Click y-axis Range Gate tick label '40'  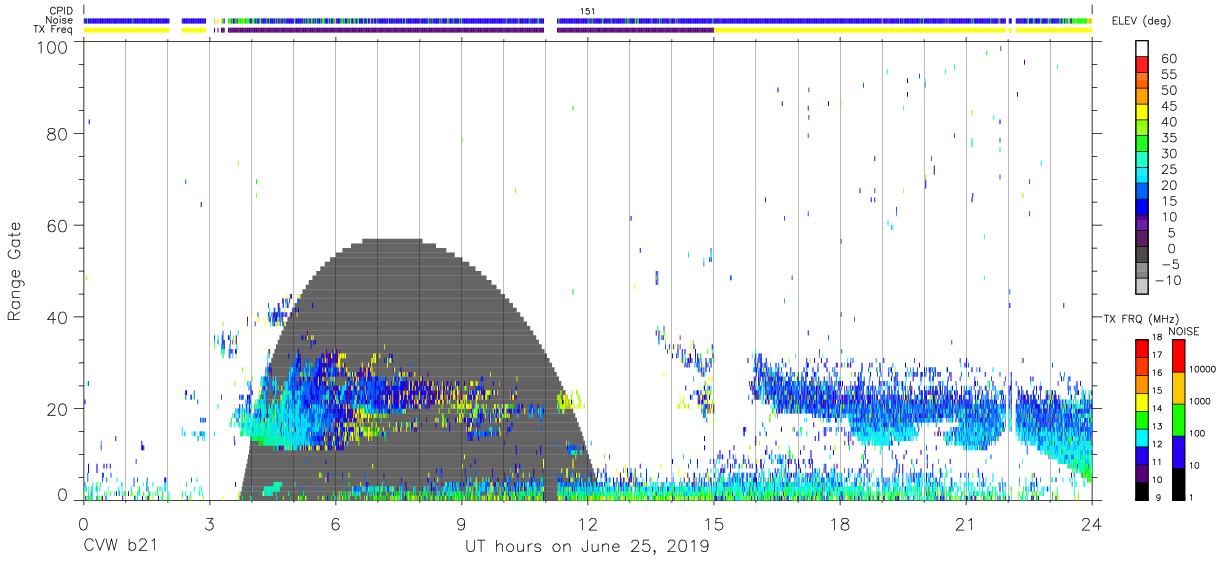[58, 317]
